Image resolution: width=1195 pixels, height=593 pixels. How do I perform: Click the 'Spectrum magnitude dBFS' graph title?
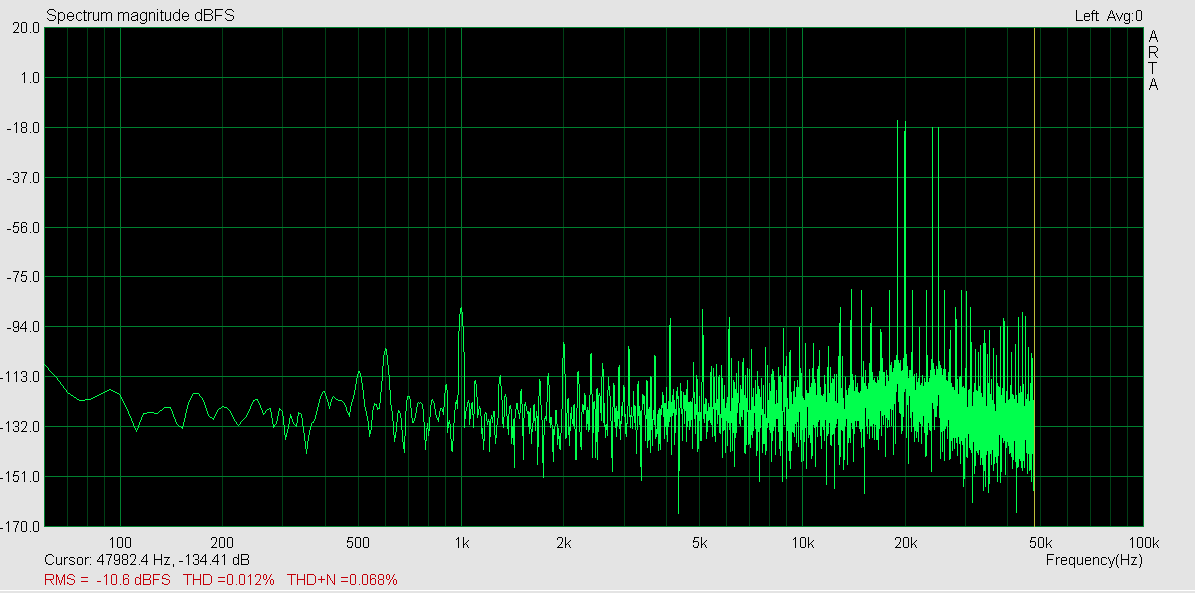pyautogui.click(x=140, y=15)
